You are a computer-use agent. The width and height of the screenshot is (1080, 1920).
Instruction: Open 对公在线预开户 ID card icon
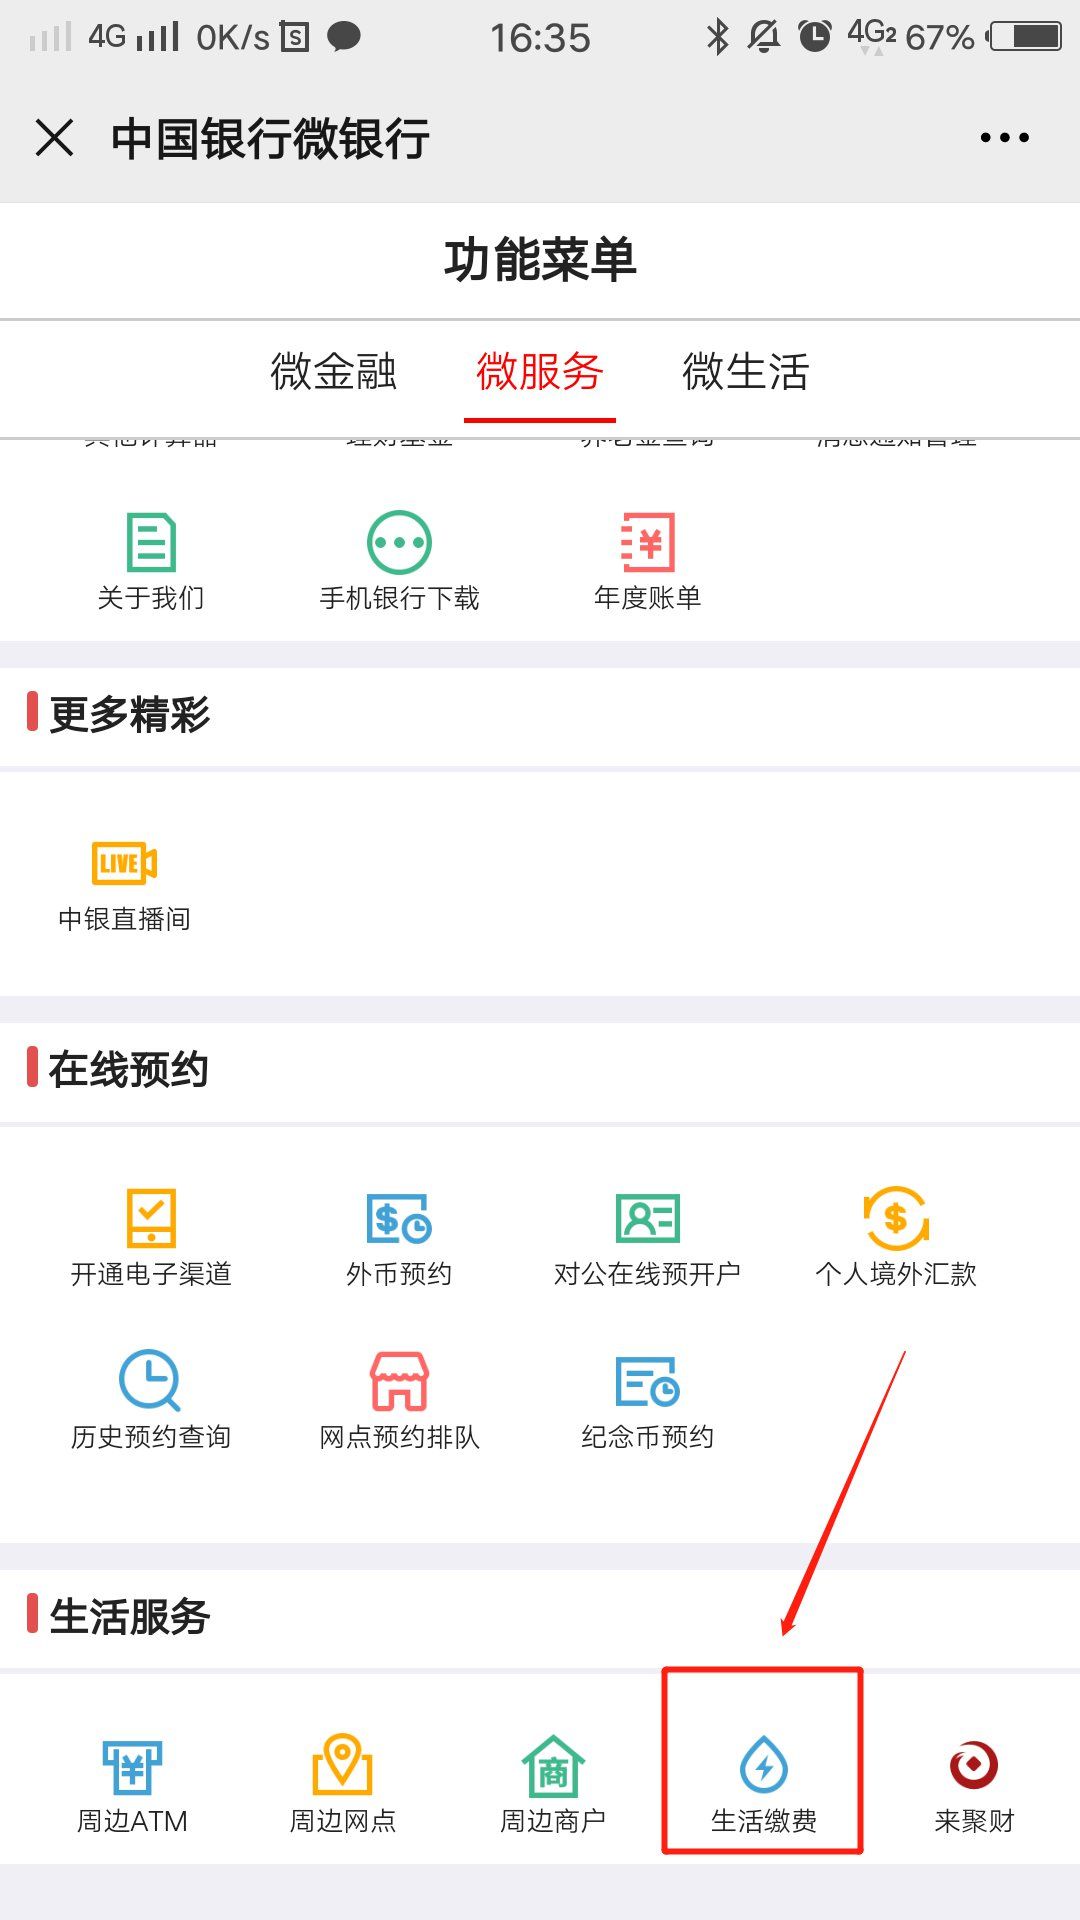pyautogui.click(x=648, y=1218)
